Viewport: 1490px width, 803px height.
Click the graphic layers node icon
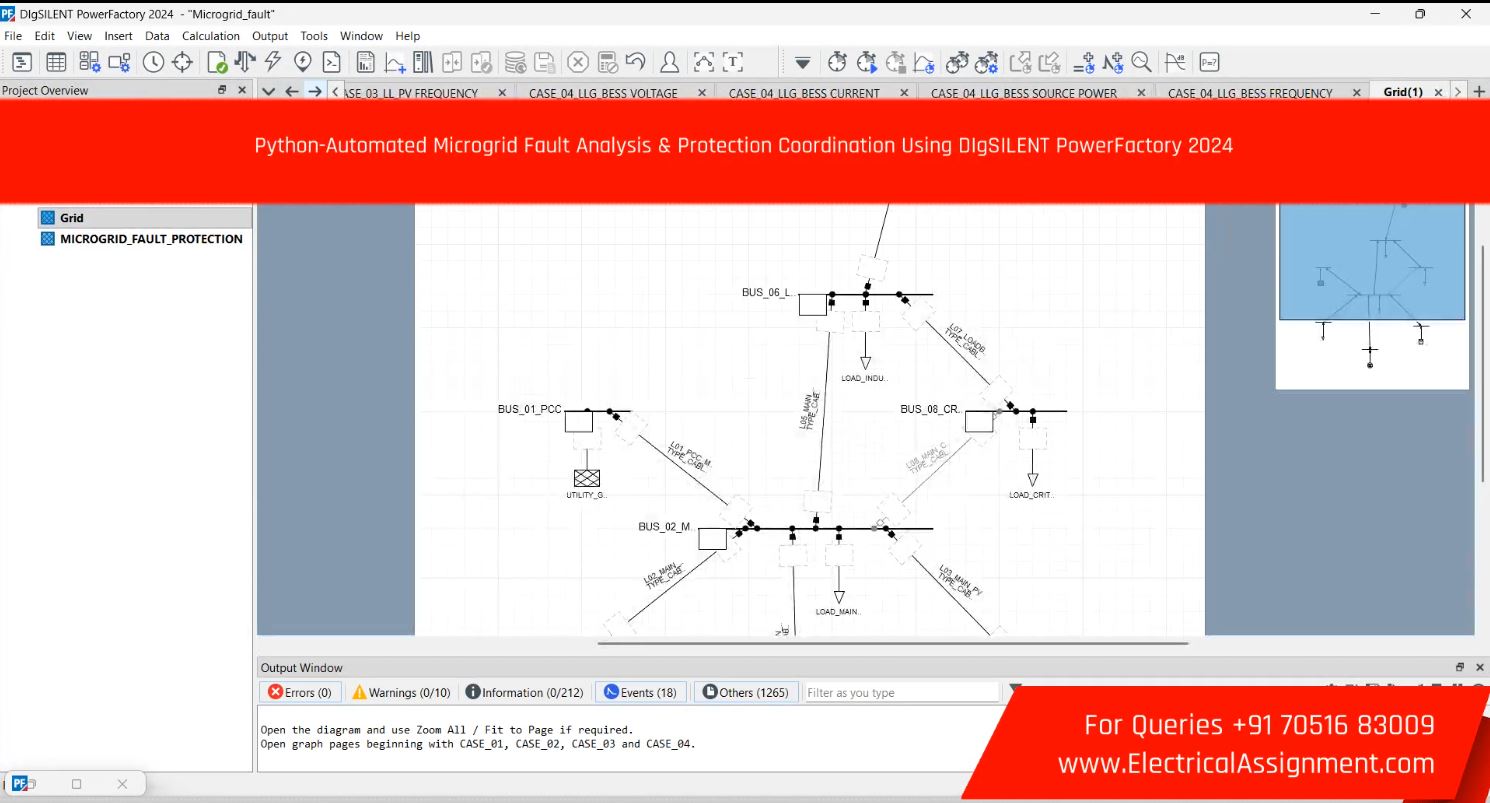click(x=703, y=62)
